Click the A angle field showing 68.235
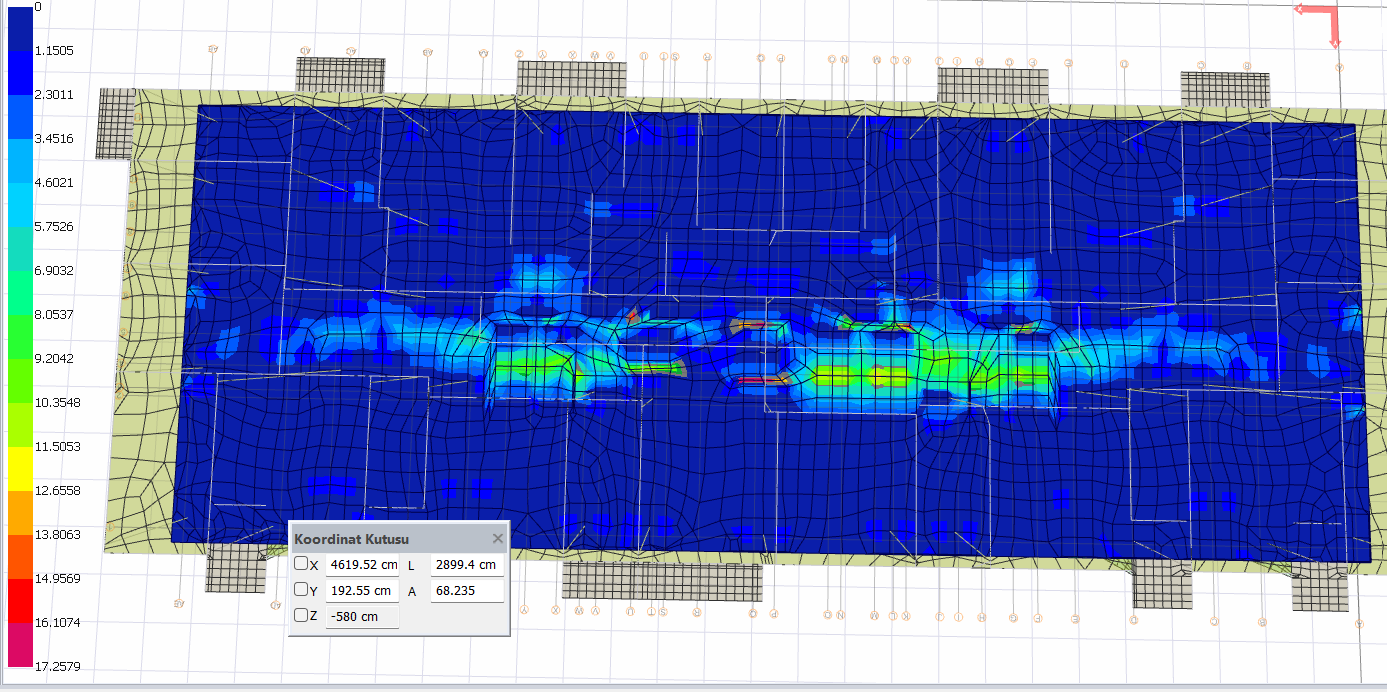Screen dimensions: 1387x692 pos(466,591)
